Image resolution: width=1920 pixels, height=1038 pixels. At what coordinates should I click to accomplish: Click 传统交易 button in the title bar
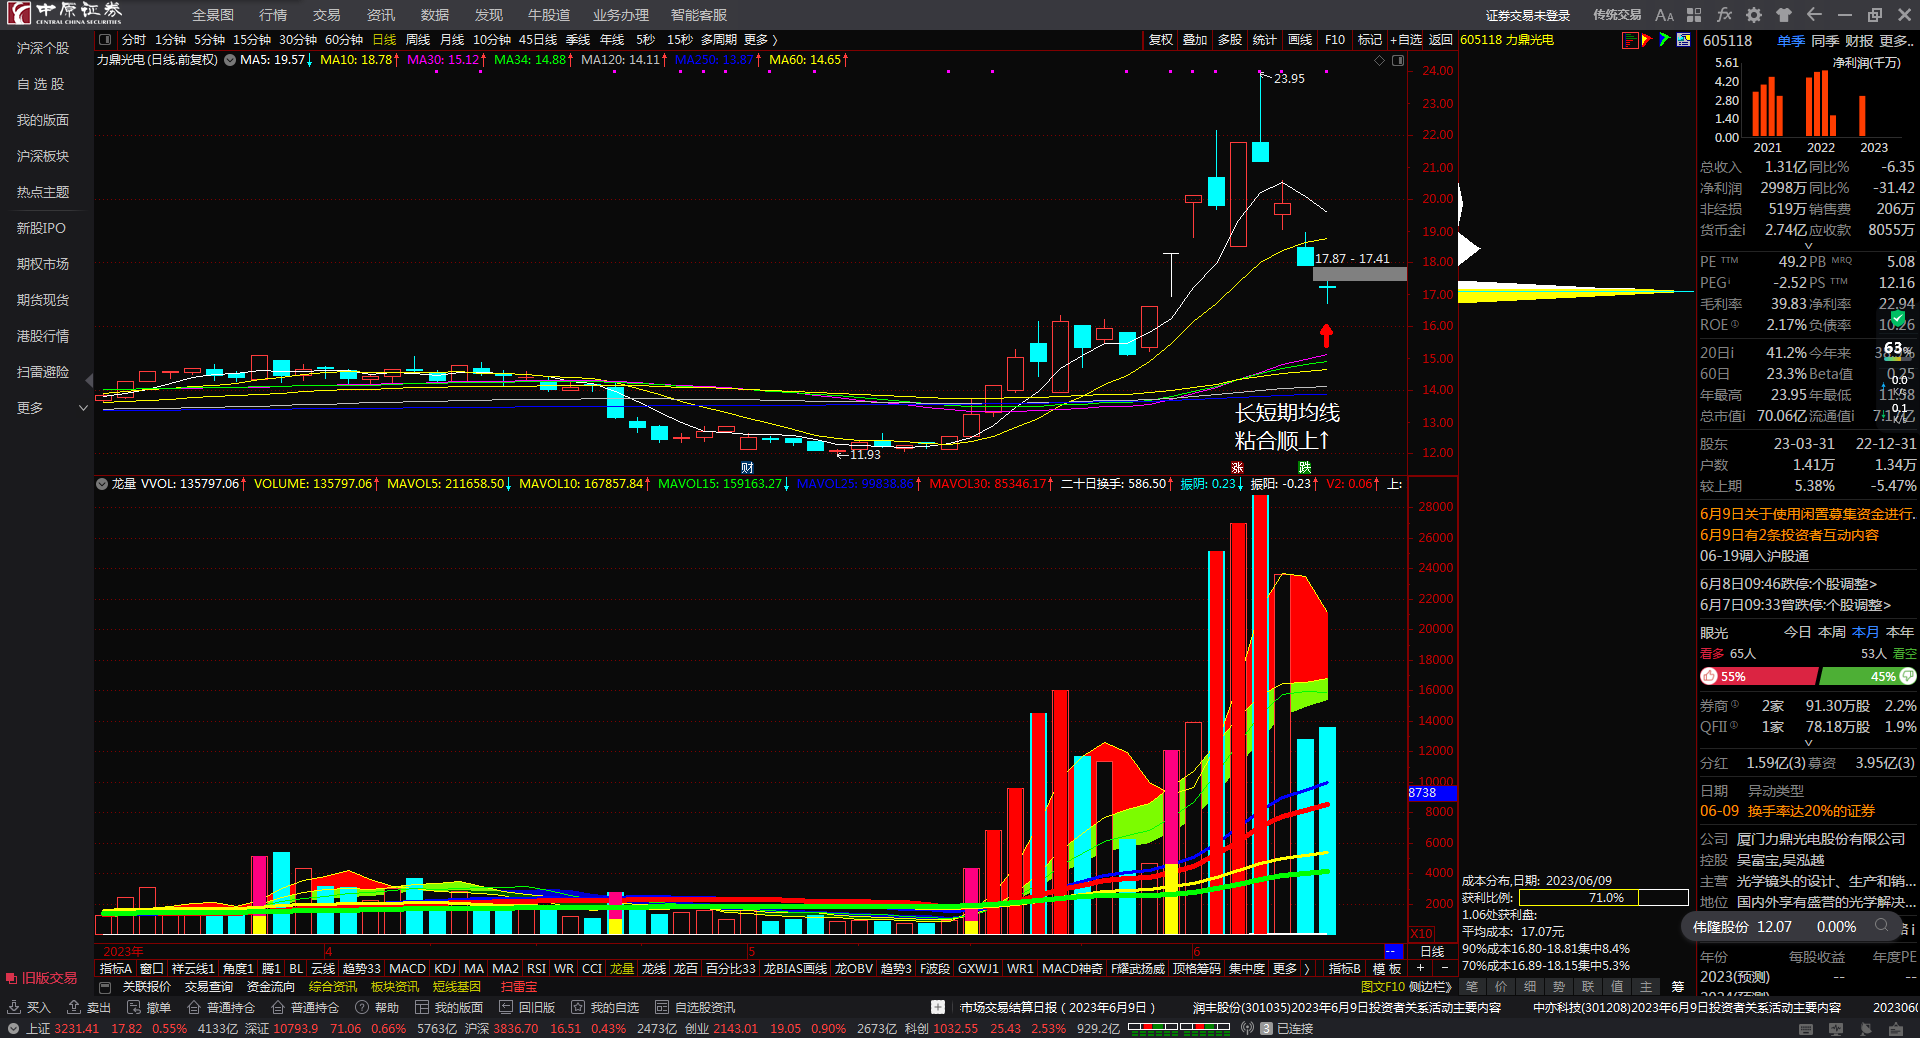pyautogui.click(x=1617, y=15)
